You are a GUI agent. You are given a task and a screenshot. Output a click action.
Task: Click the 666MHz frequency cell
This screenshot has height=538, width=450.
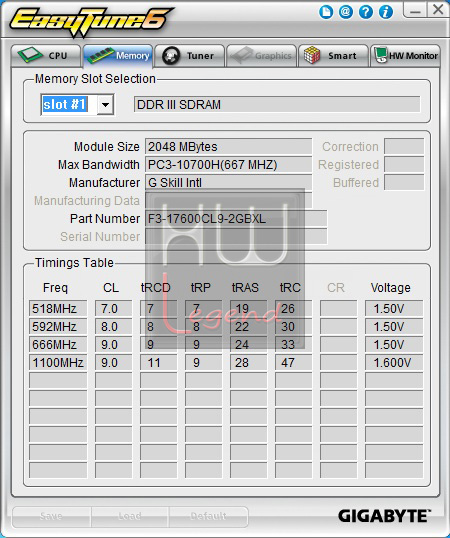[x=58, y=344]
